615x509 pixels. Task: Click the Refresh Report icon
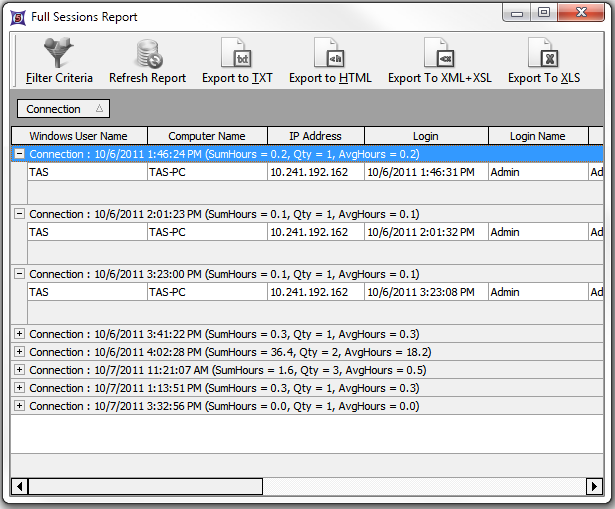pyautogui.click(x=148, y=52)
